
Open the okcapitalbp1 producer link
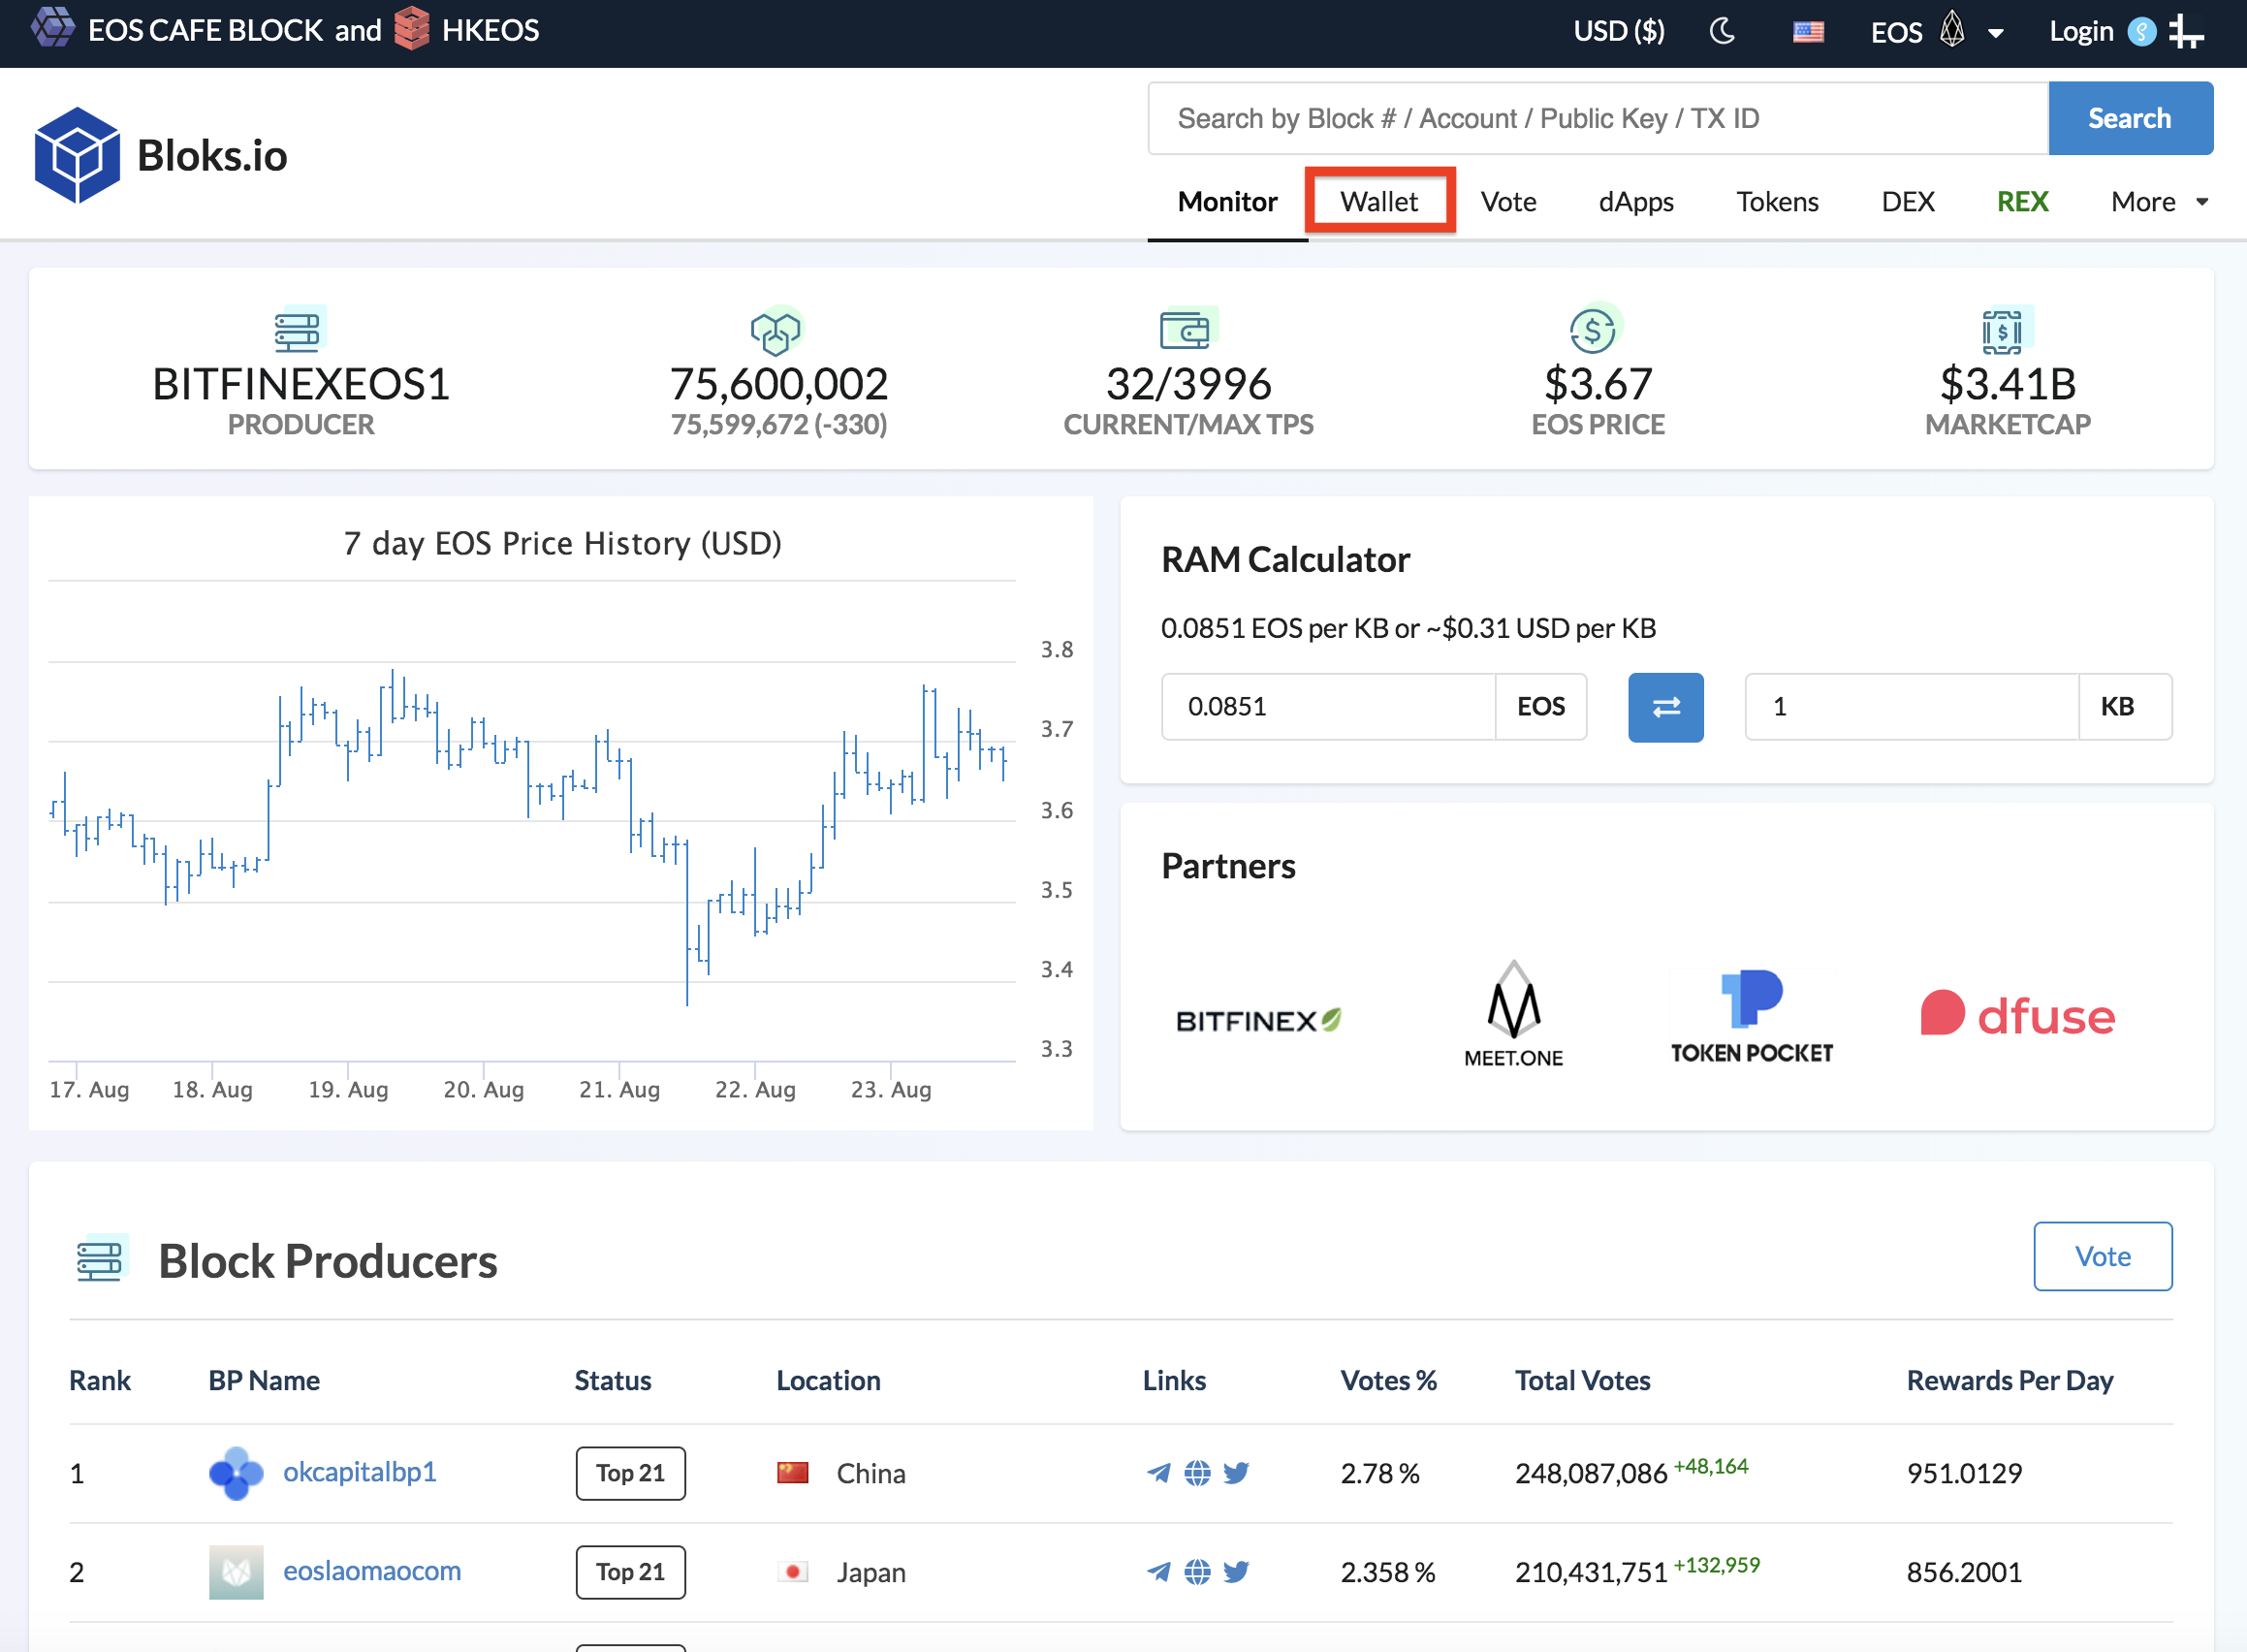point(359,1472)
